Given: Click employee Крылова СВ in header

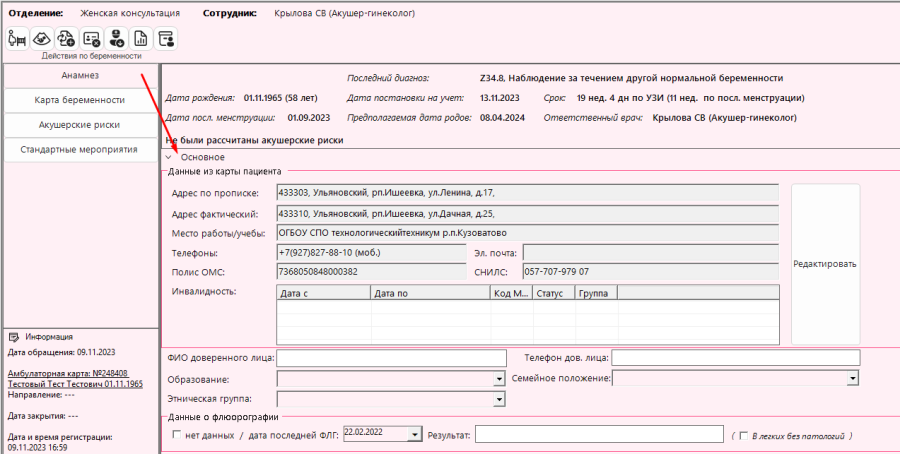Looking at the screenshot, I should coord(344,13).
